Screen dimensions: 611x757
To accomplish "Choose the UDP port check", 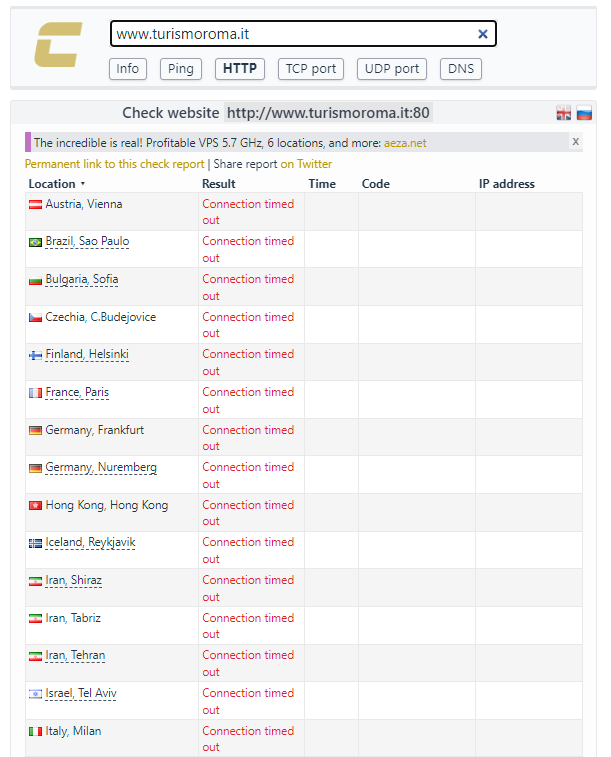I will click(392, 69).
